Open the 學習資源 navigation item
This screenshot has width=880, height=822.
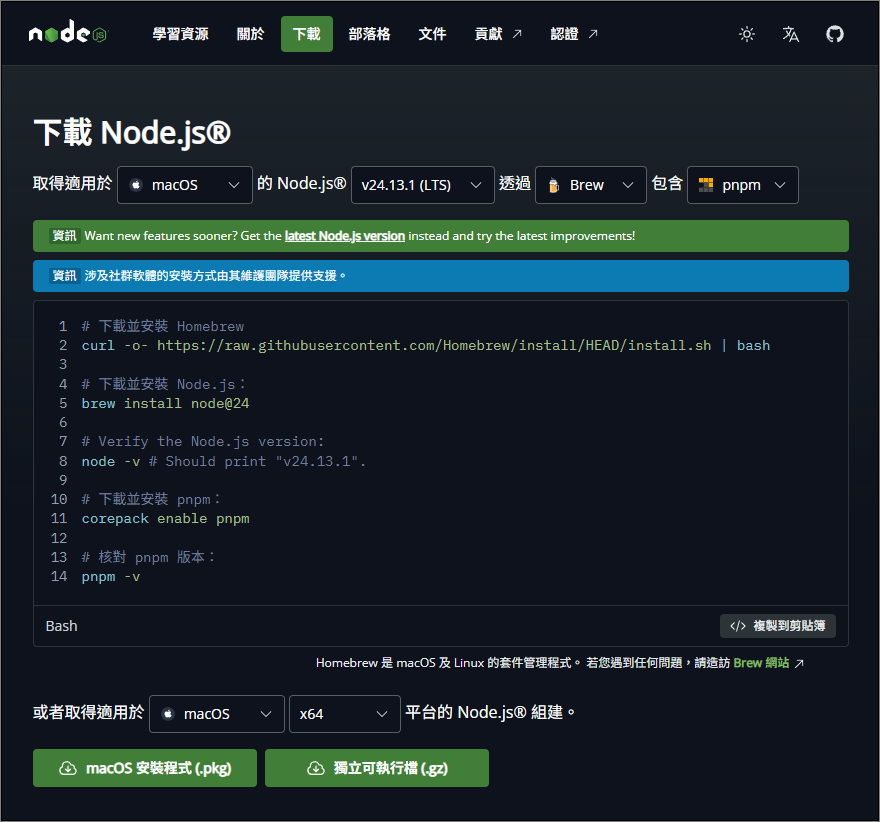tap(180, 34)
